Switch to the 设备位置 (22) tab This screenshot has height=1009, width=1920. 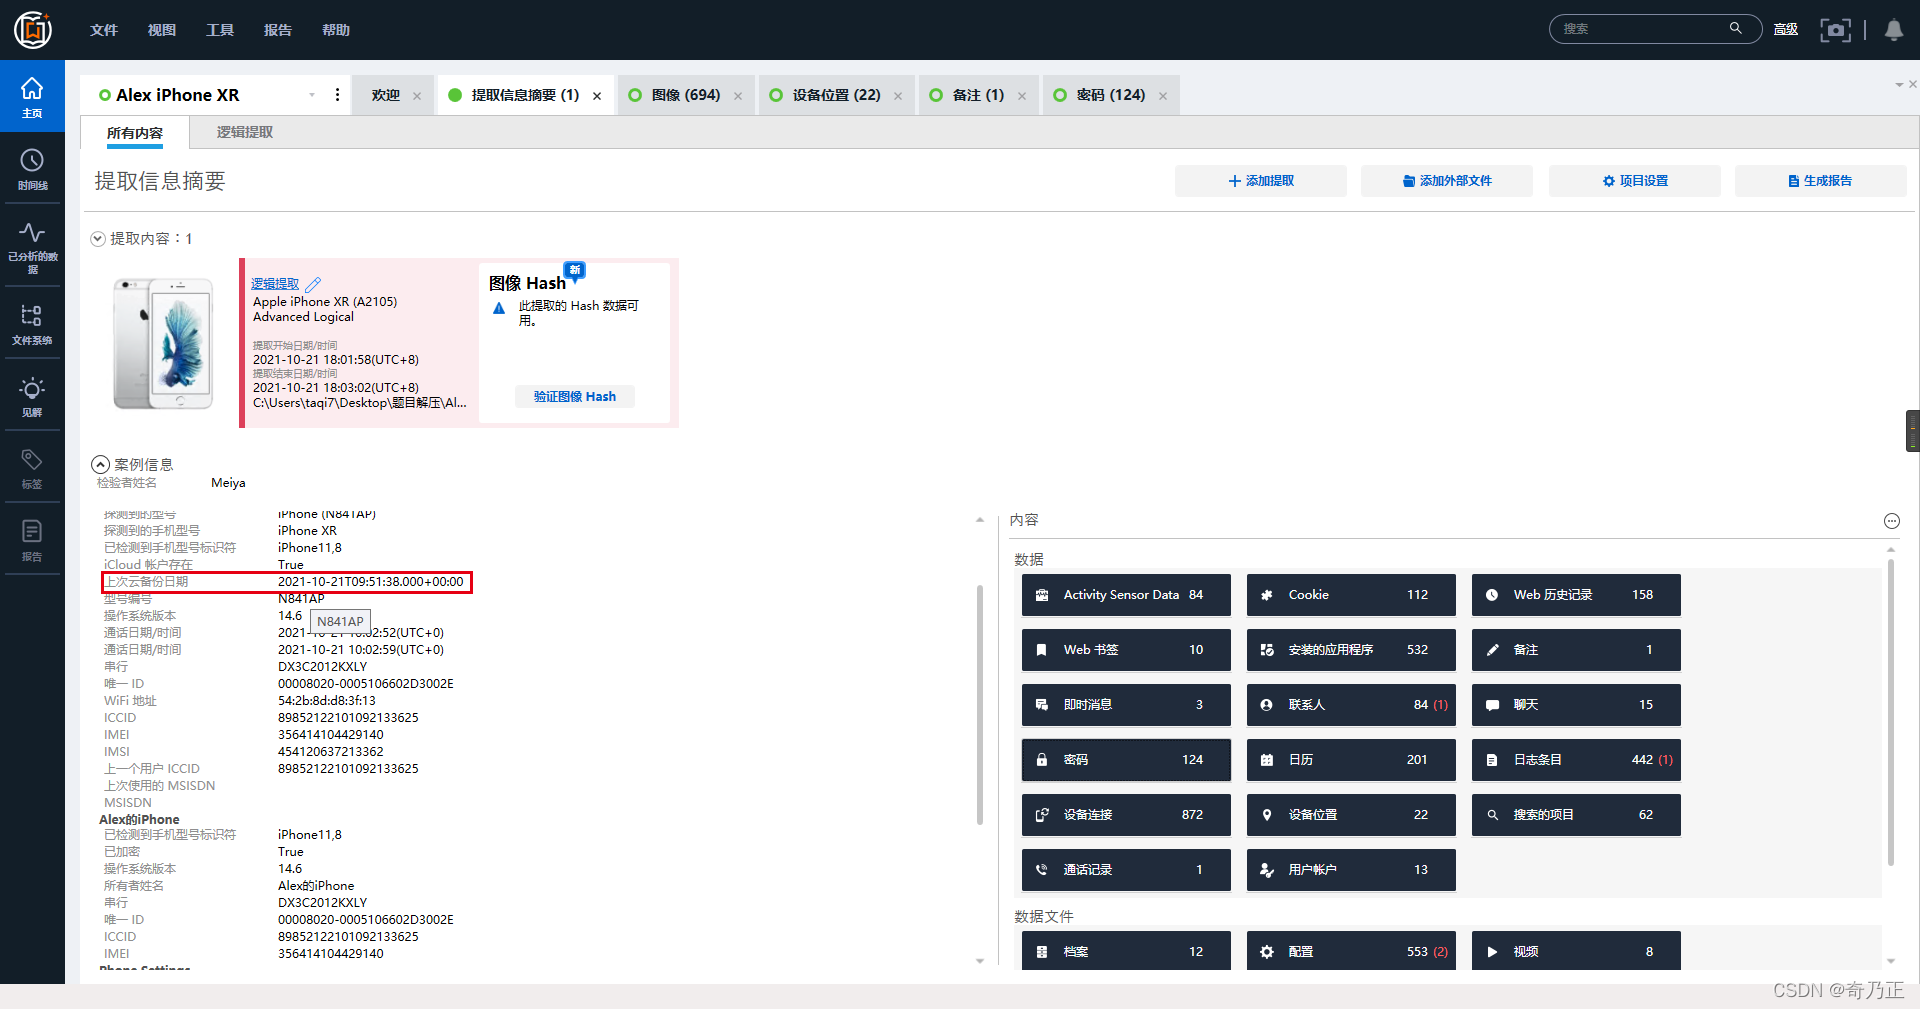tap(836, 95)
